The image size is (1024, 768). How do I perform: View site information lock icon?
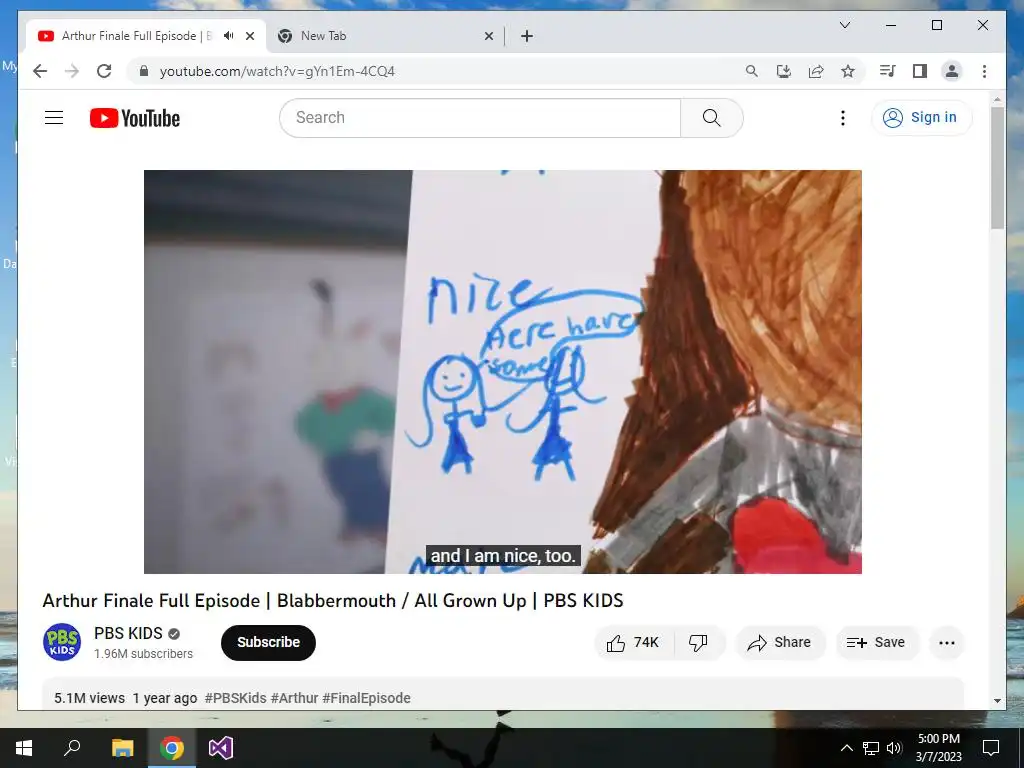144,71
